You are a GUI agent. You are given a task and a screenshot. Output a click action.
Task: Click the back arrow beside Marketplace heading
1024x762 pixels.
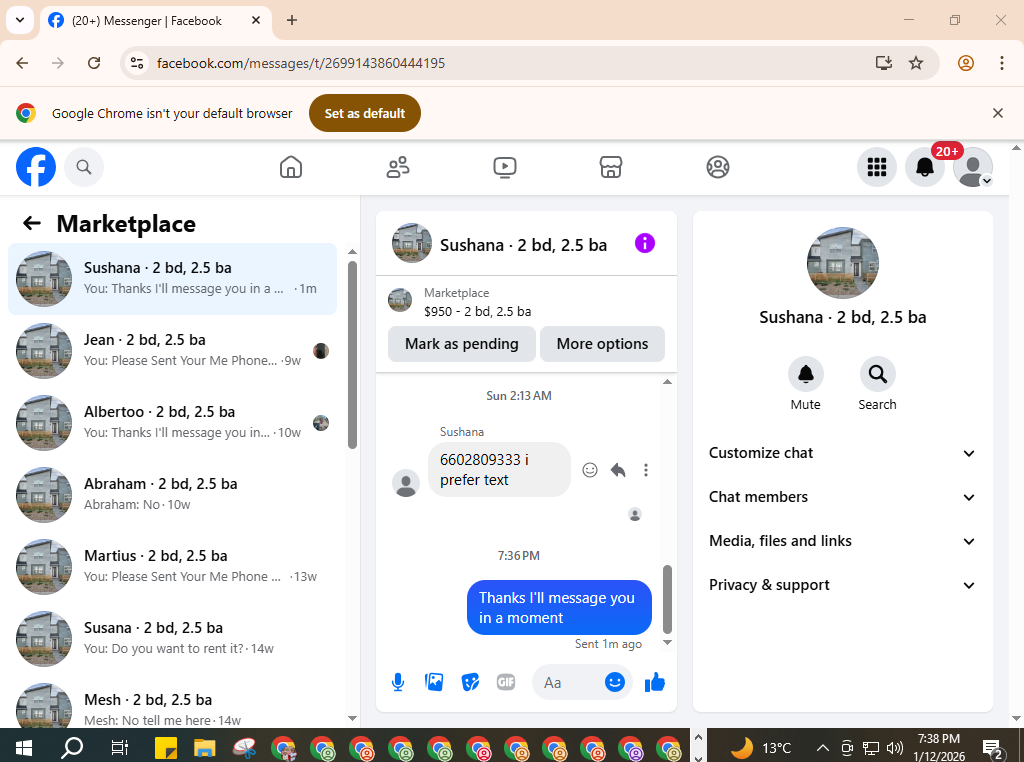[31, 224]
